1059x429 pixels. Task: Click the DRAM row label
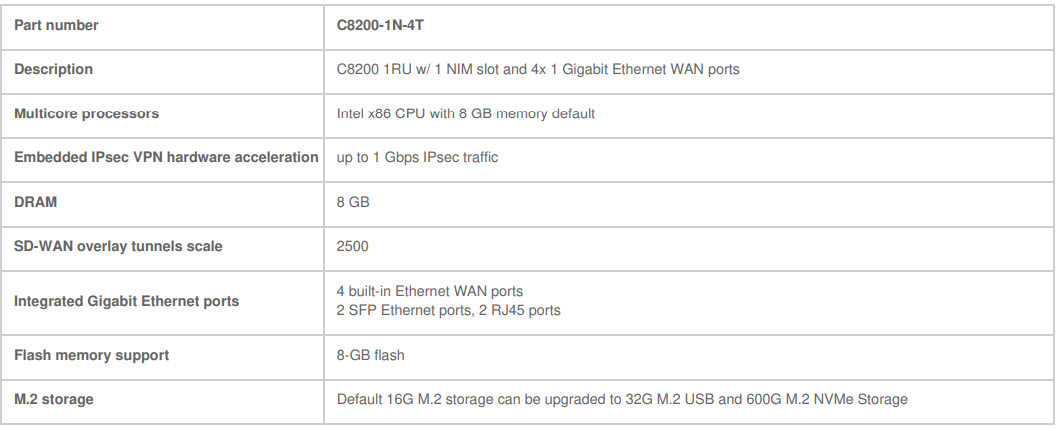(35, 202)
